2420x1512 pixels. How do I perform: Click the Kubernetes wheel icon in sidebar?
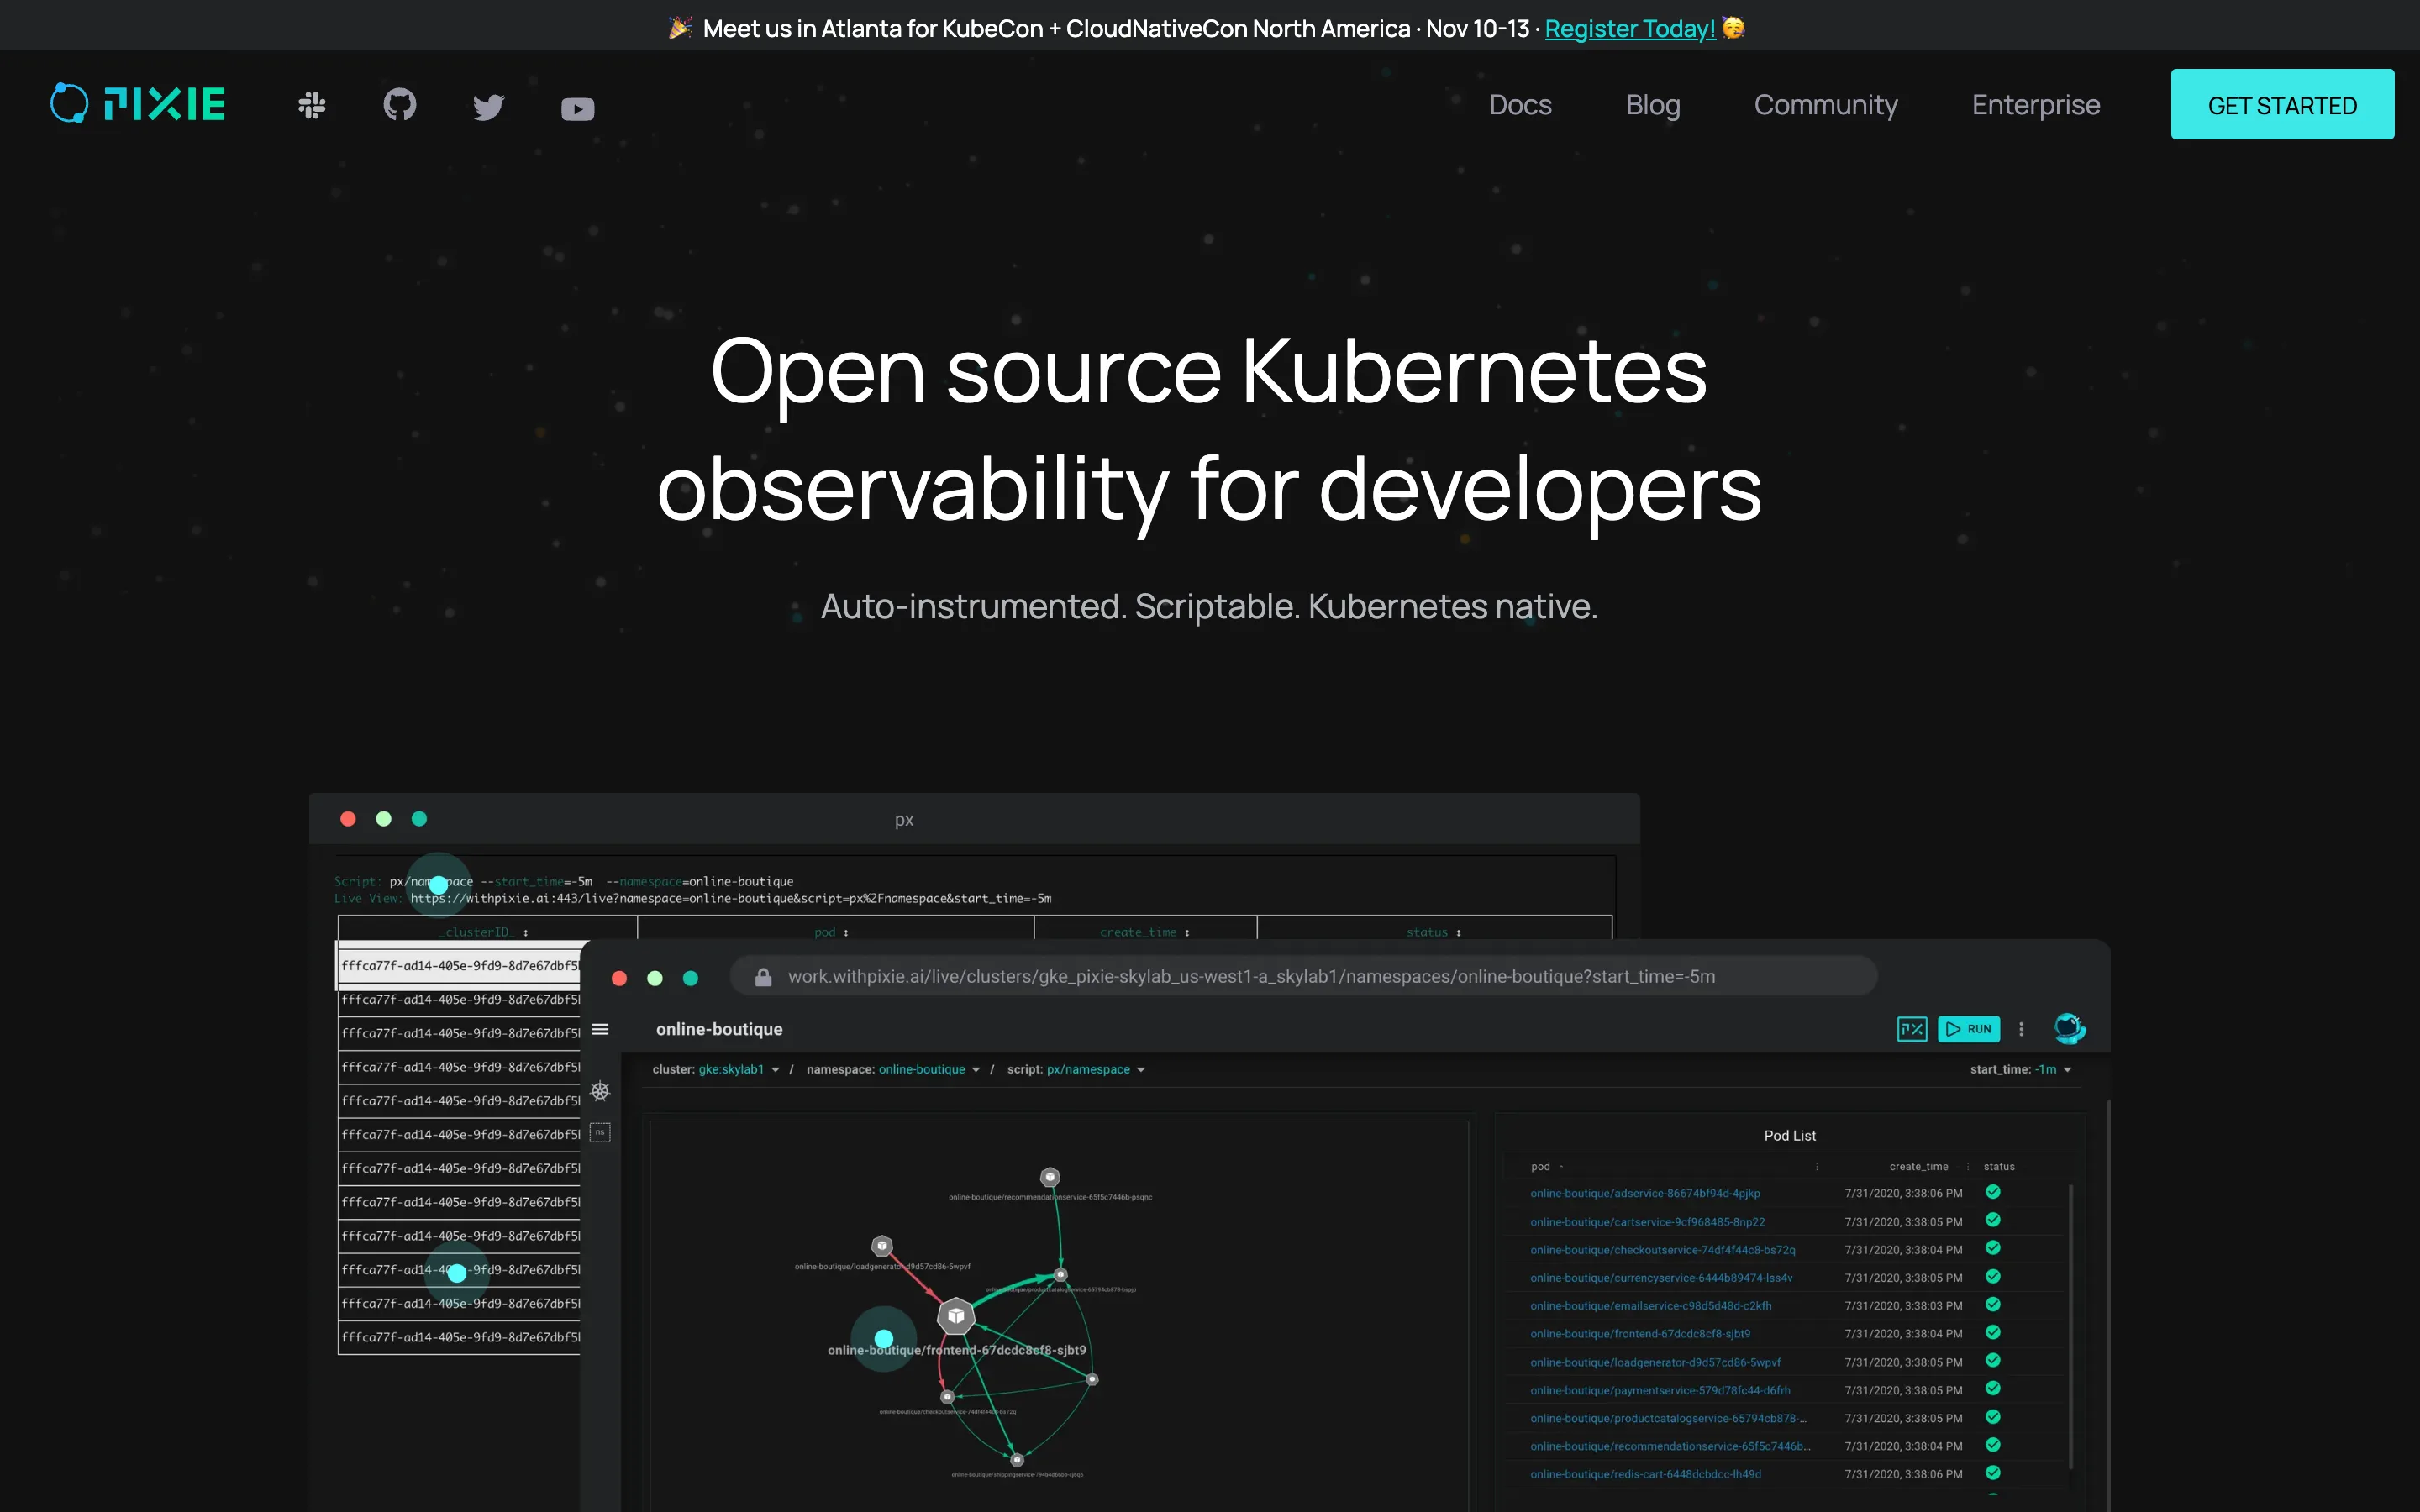[x=600, y=1091]
